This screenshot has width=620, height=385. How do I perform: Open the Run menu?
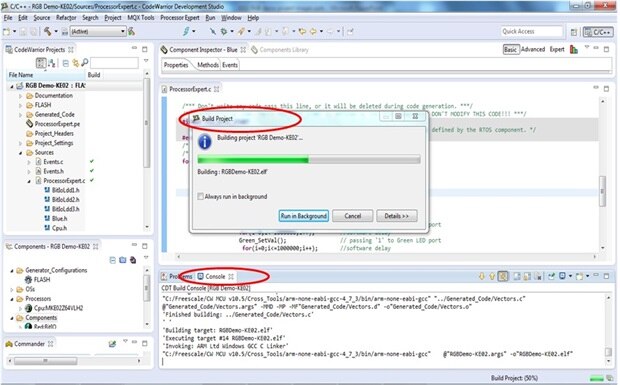pos(210,18)
